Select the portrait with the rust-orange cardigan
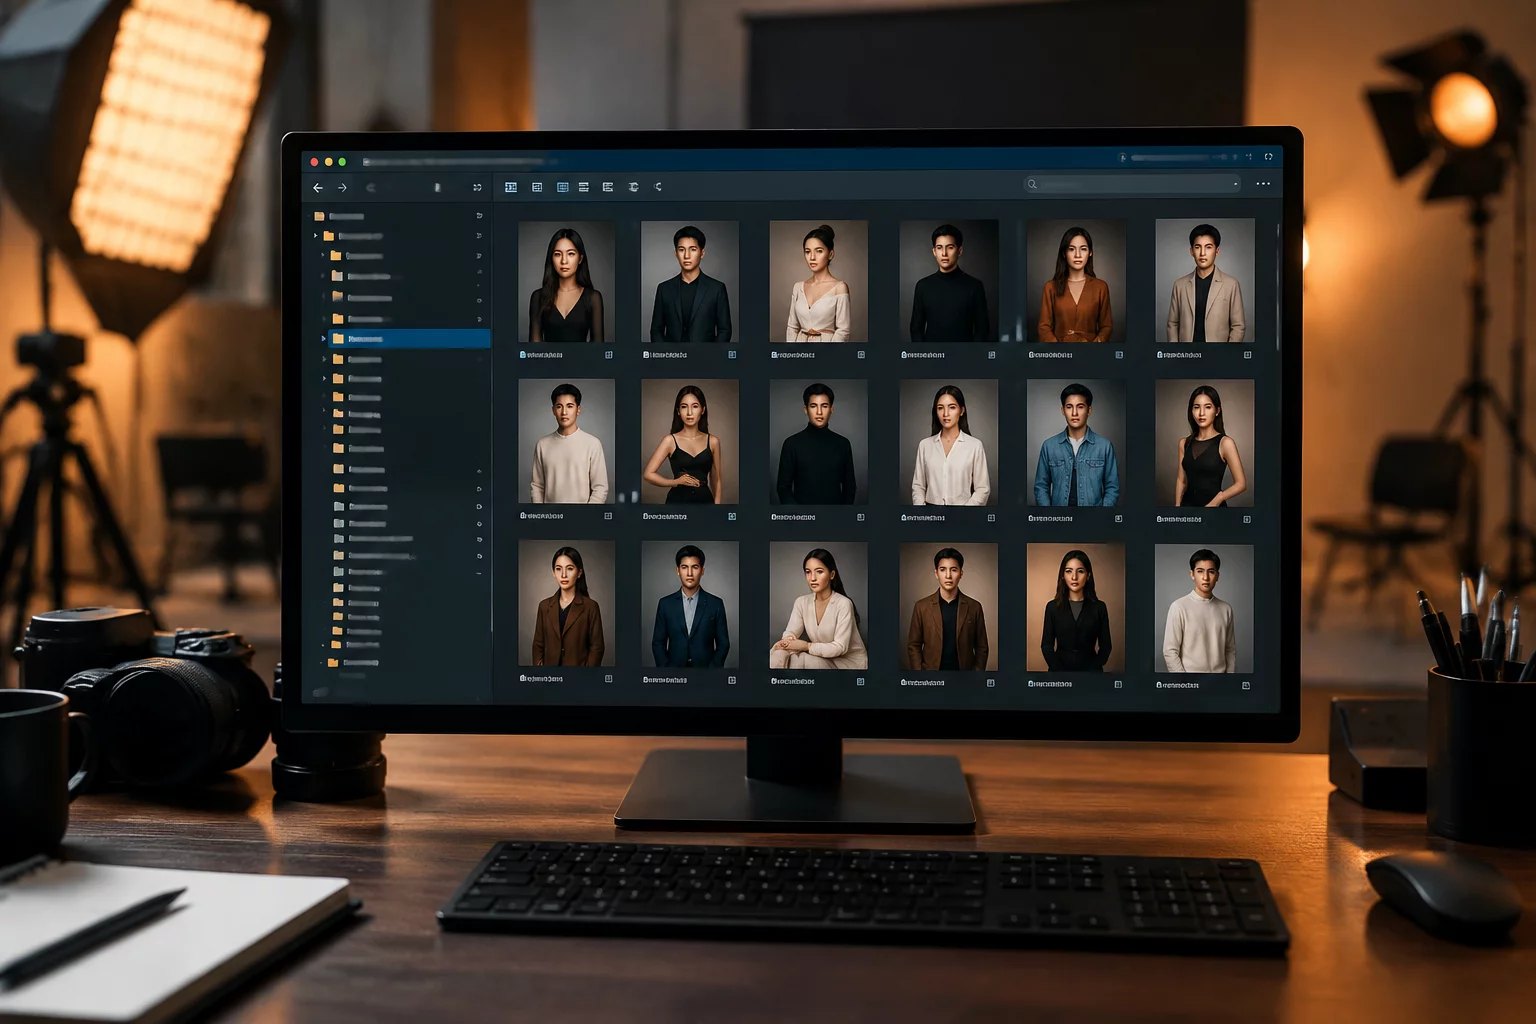This screenshot has height=1024, width=1536. [1076, 281]
